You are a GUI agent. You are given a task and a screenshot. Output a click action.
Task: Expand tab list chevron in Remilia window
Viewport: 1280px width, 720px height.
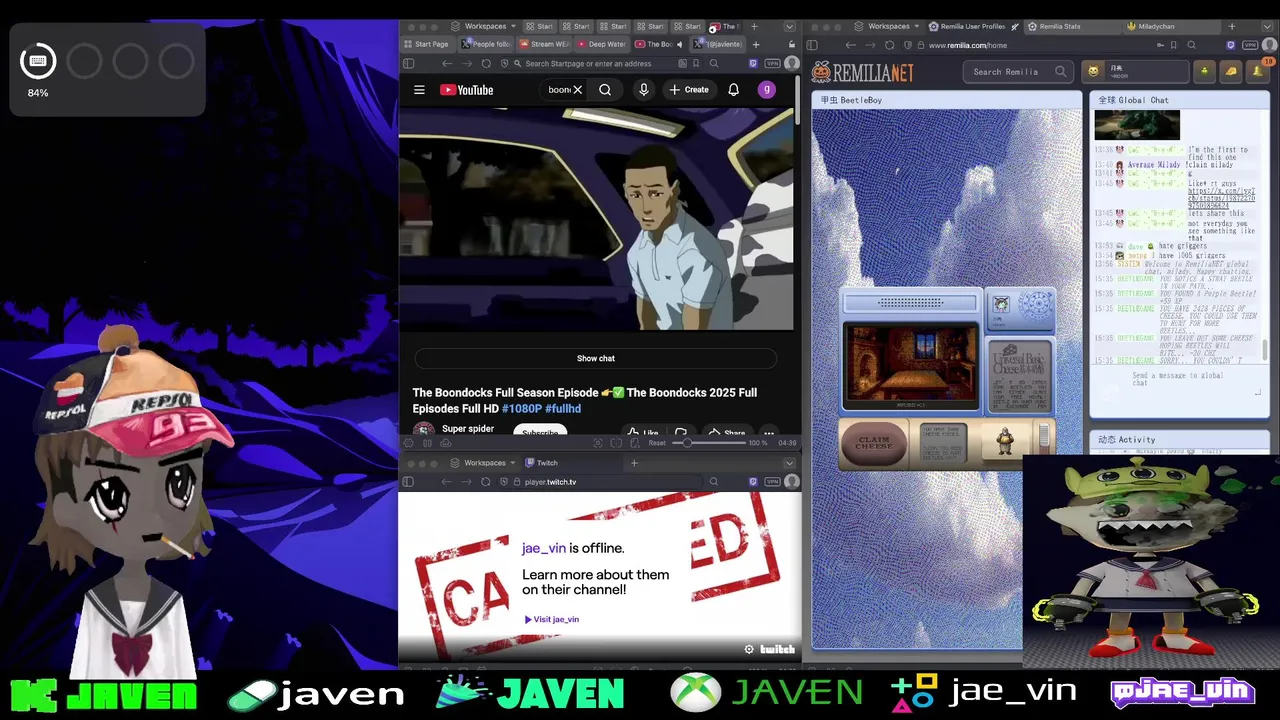click(x=1268, y=26)
